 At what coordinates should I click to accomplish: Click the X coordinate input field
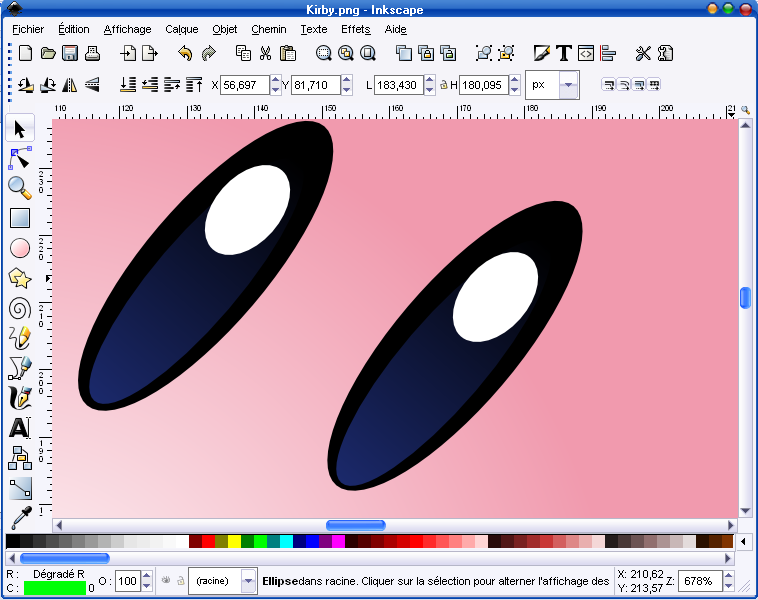coord(244,85)
